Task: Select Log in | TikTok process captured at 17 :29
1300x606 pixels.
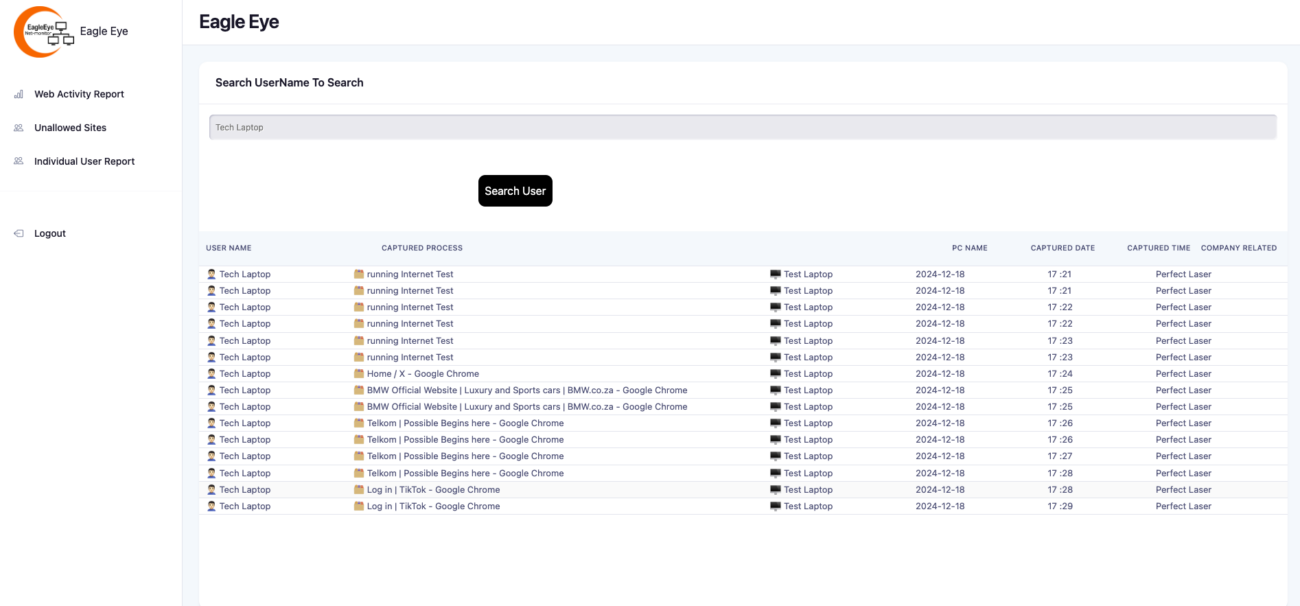Action: click(x=433, y=506)
